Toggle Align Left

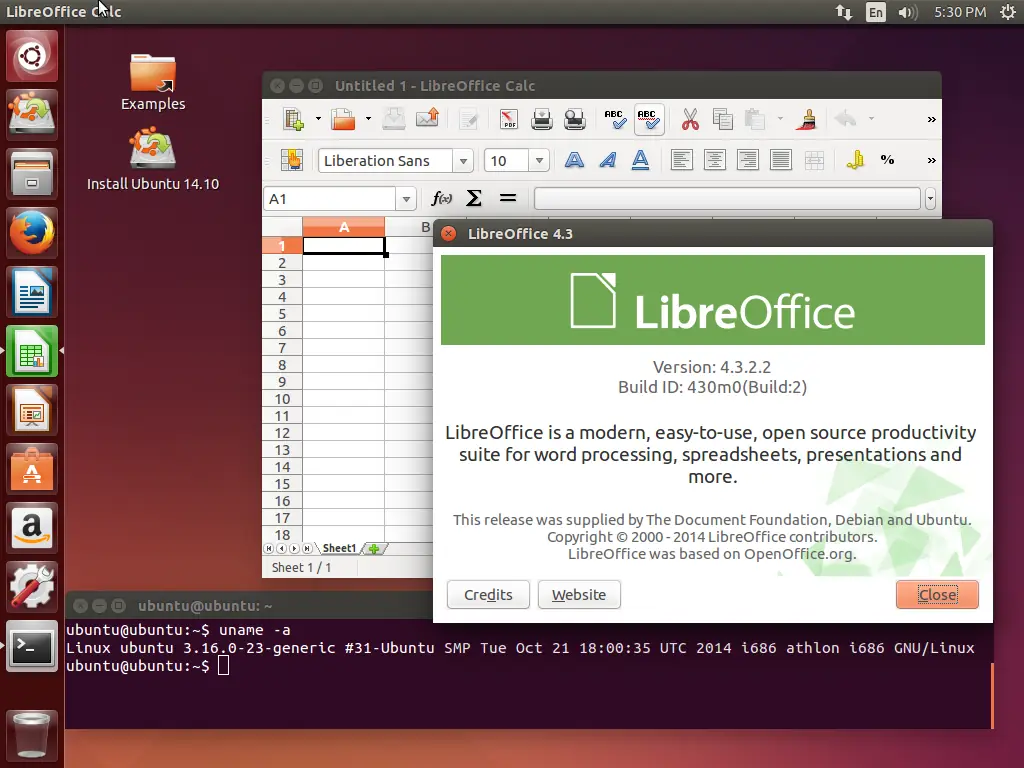coord(682,160)
